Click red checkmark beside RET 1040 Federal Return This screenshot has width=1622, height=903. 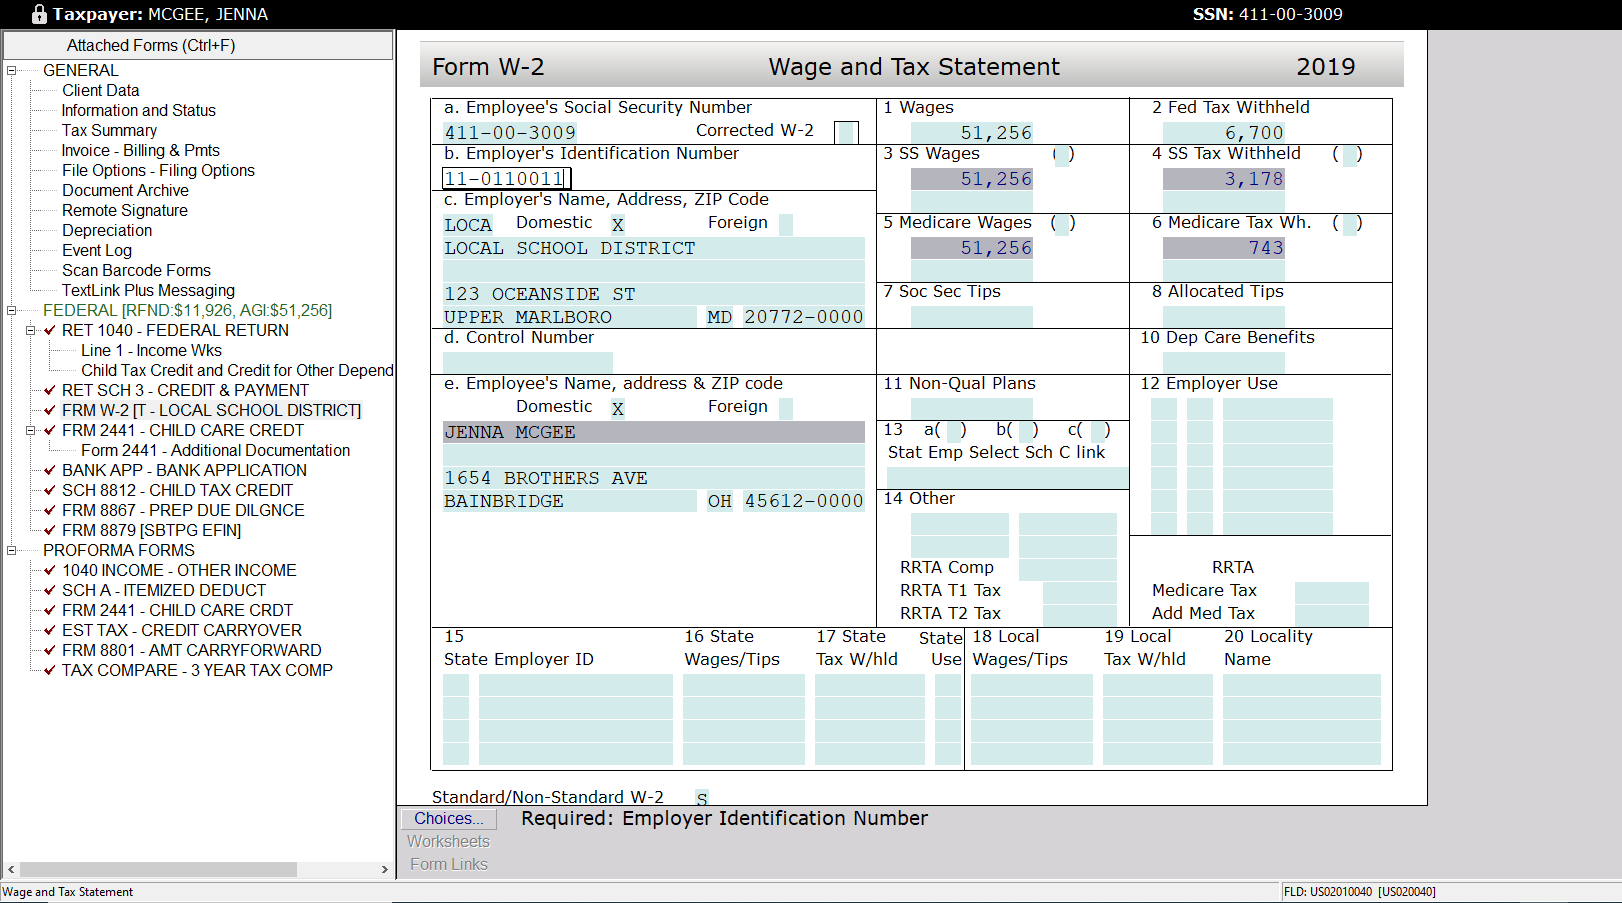tap(50, 330)
